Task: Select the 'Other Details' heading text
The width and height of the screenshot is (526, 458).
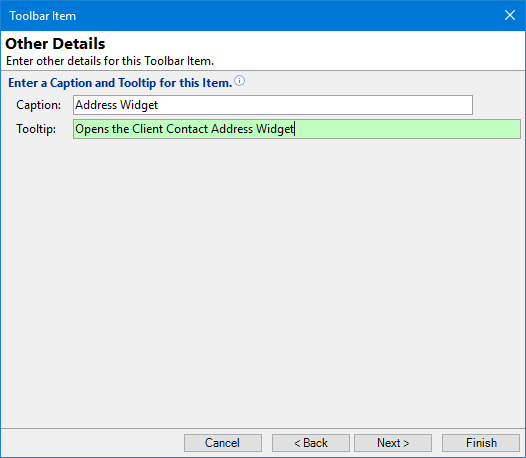Action: pos(55,44)
